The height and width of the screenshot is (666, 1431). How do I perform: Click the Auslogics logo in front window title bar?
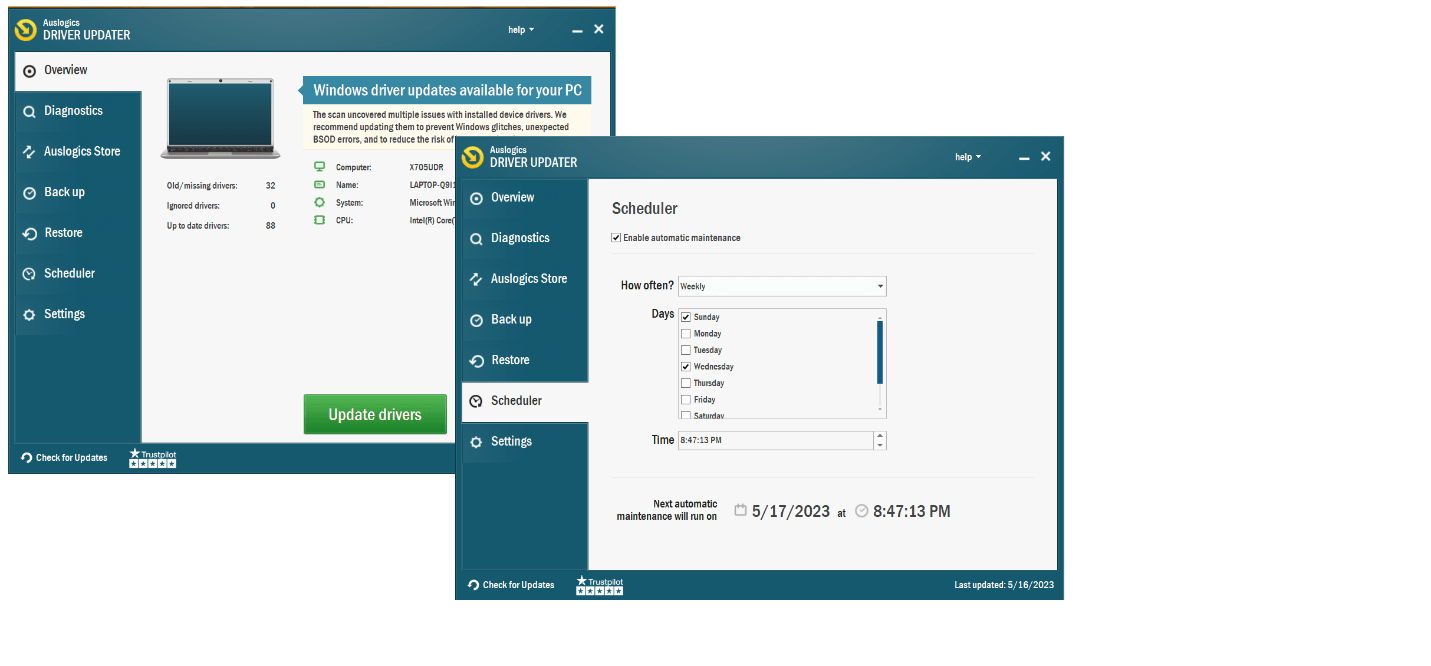pos(472,157)
